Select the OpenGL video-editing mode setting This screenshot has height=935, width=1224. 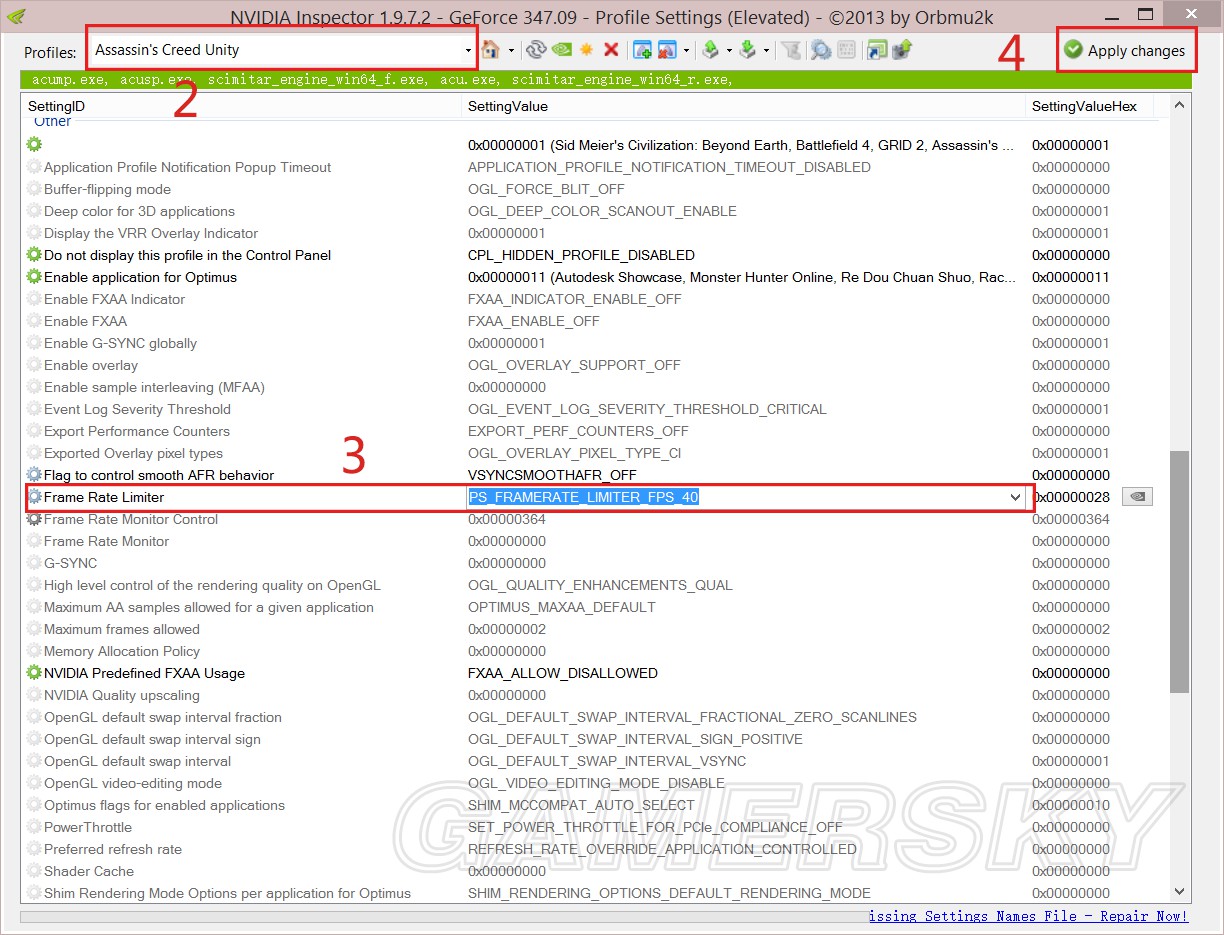coord(133,783)
